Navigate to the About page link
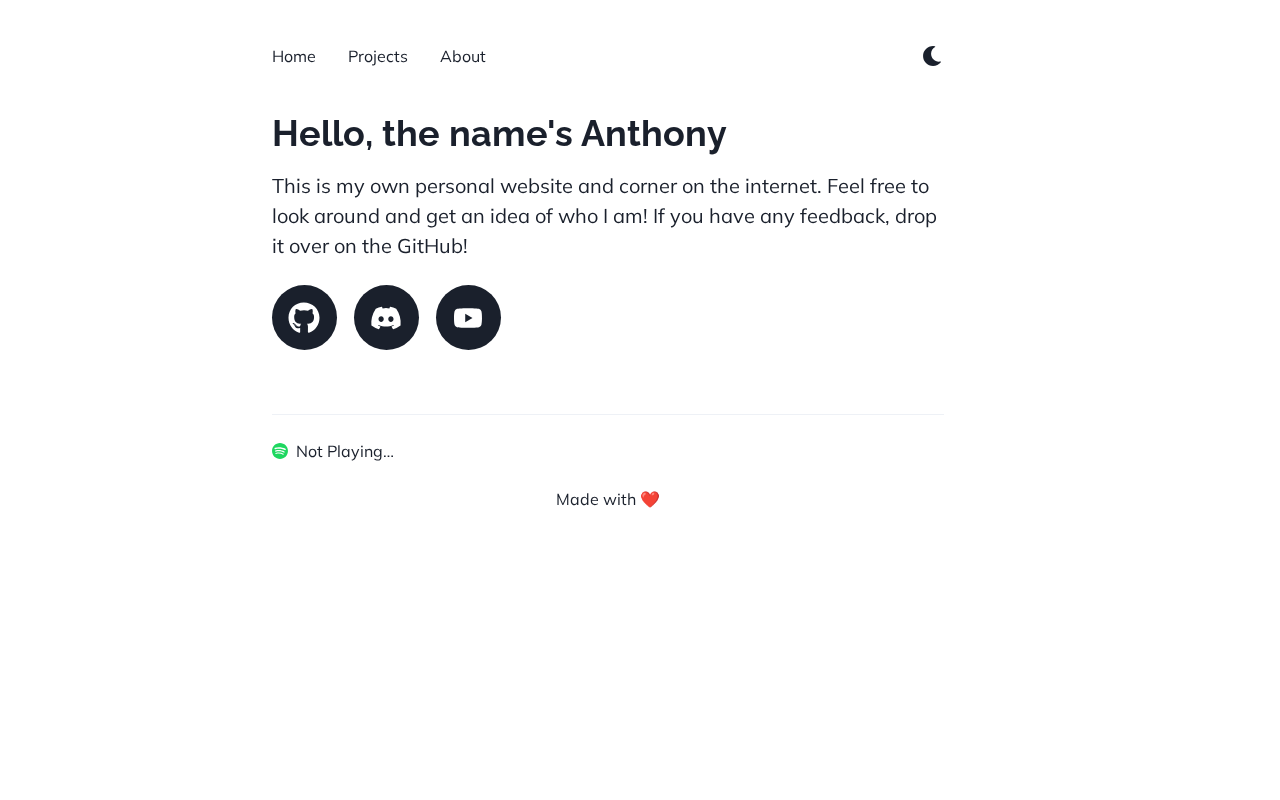This screenshot has height=800, width=1280. pyautogui.click(x=463, y=56)
